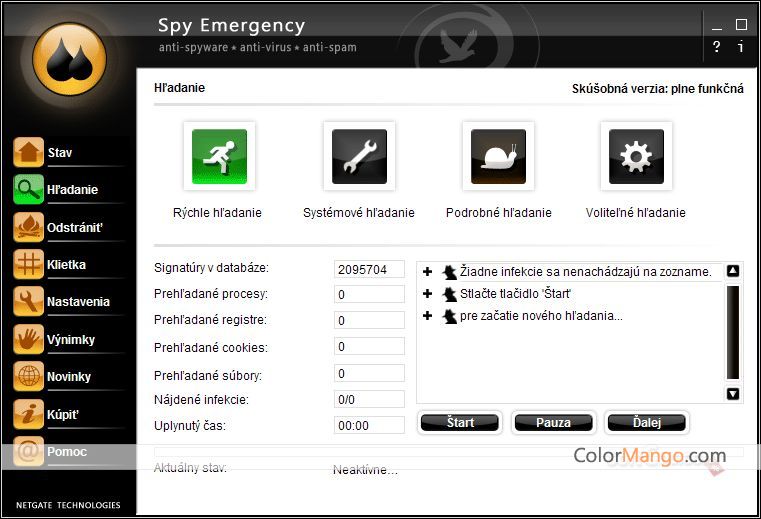Open the Hľadanie menu item
The width and height of the screenshot is (761, 519).
[72, 190]
